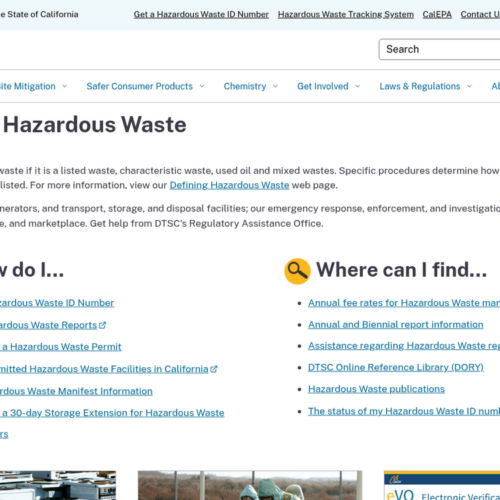The height and width of the screenshot is (500, 500).
Task: Click the State of California header text
Action: coord(39,15)
